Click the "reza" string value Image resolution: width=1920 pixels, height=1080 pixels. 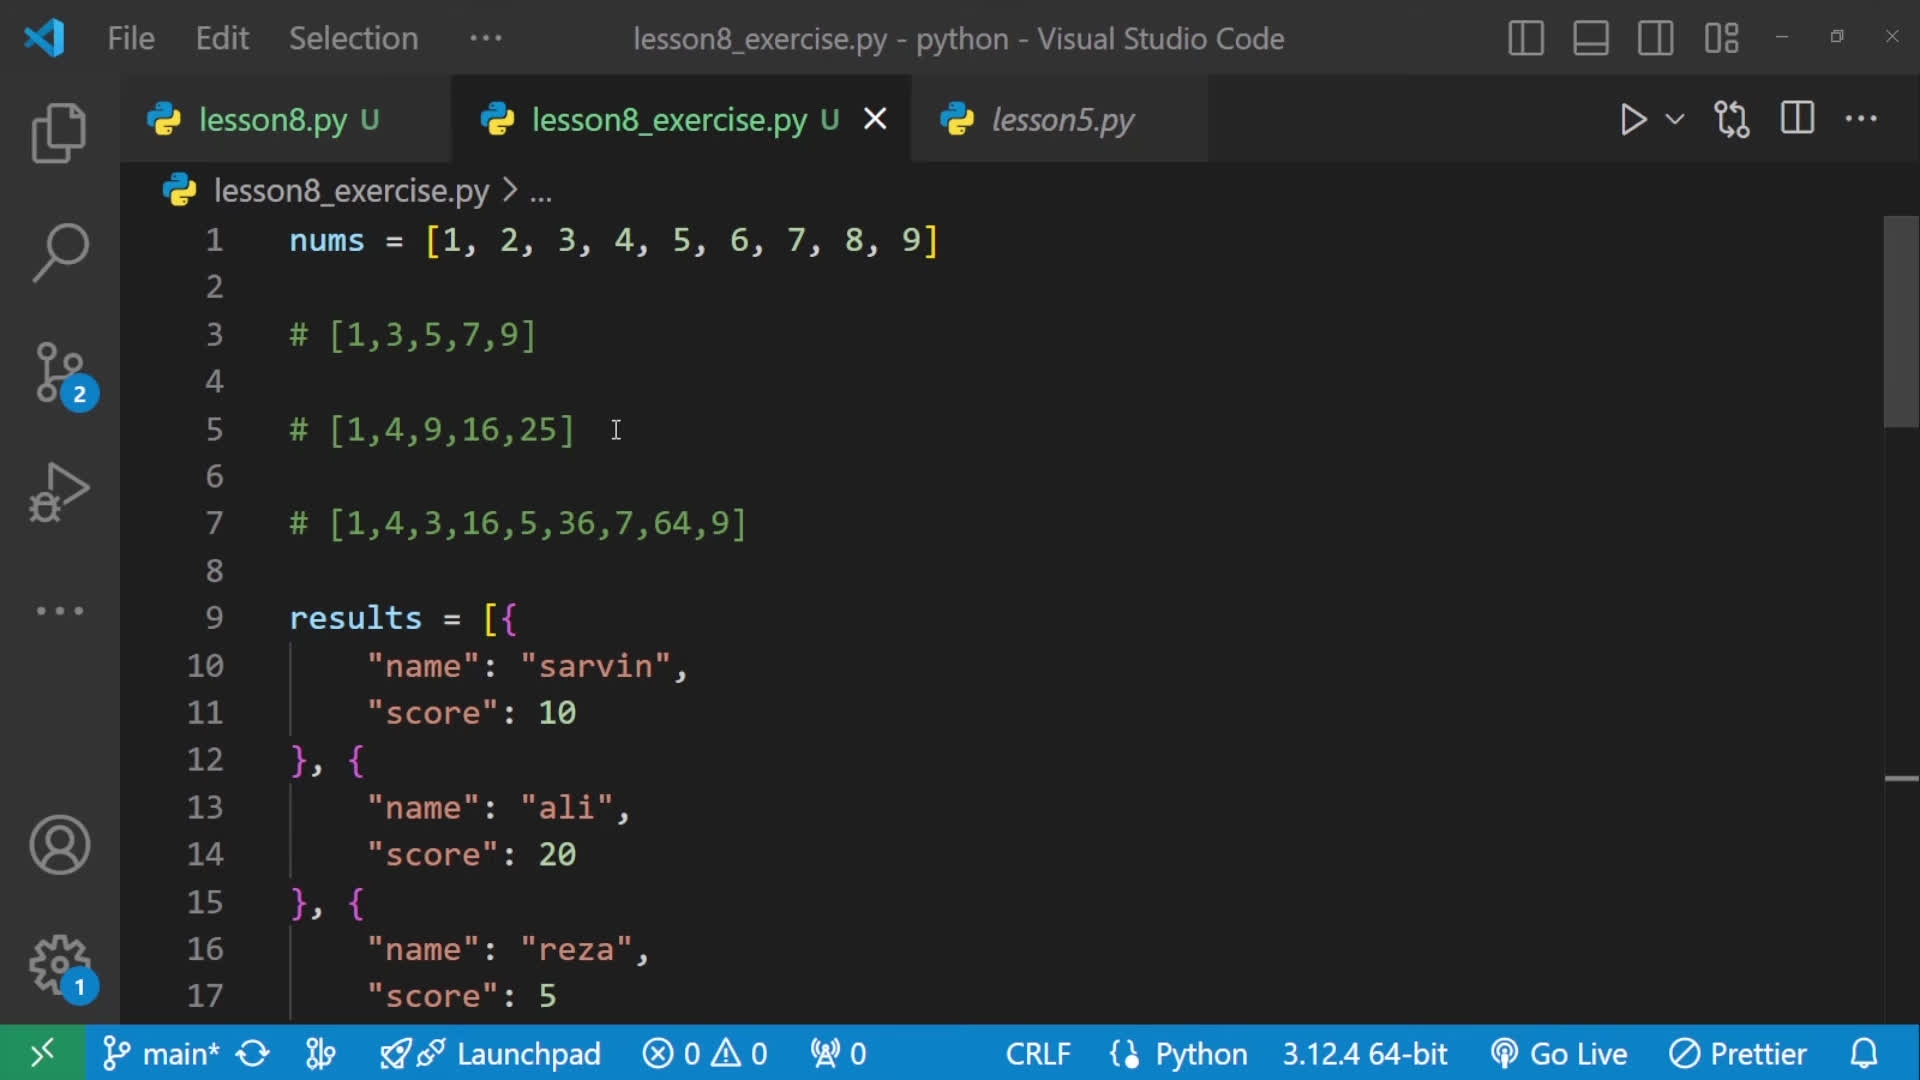click(576, 949)
